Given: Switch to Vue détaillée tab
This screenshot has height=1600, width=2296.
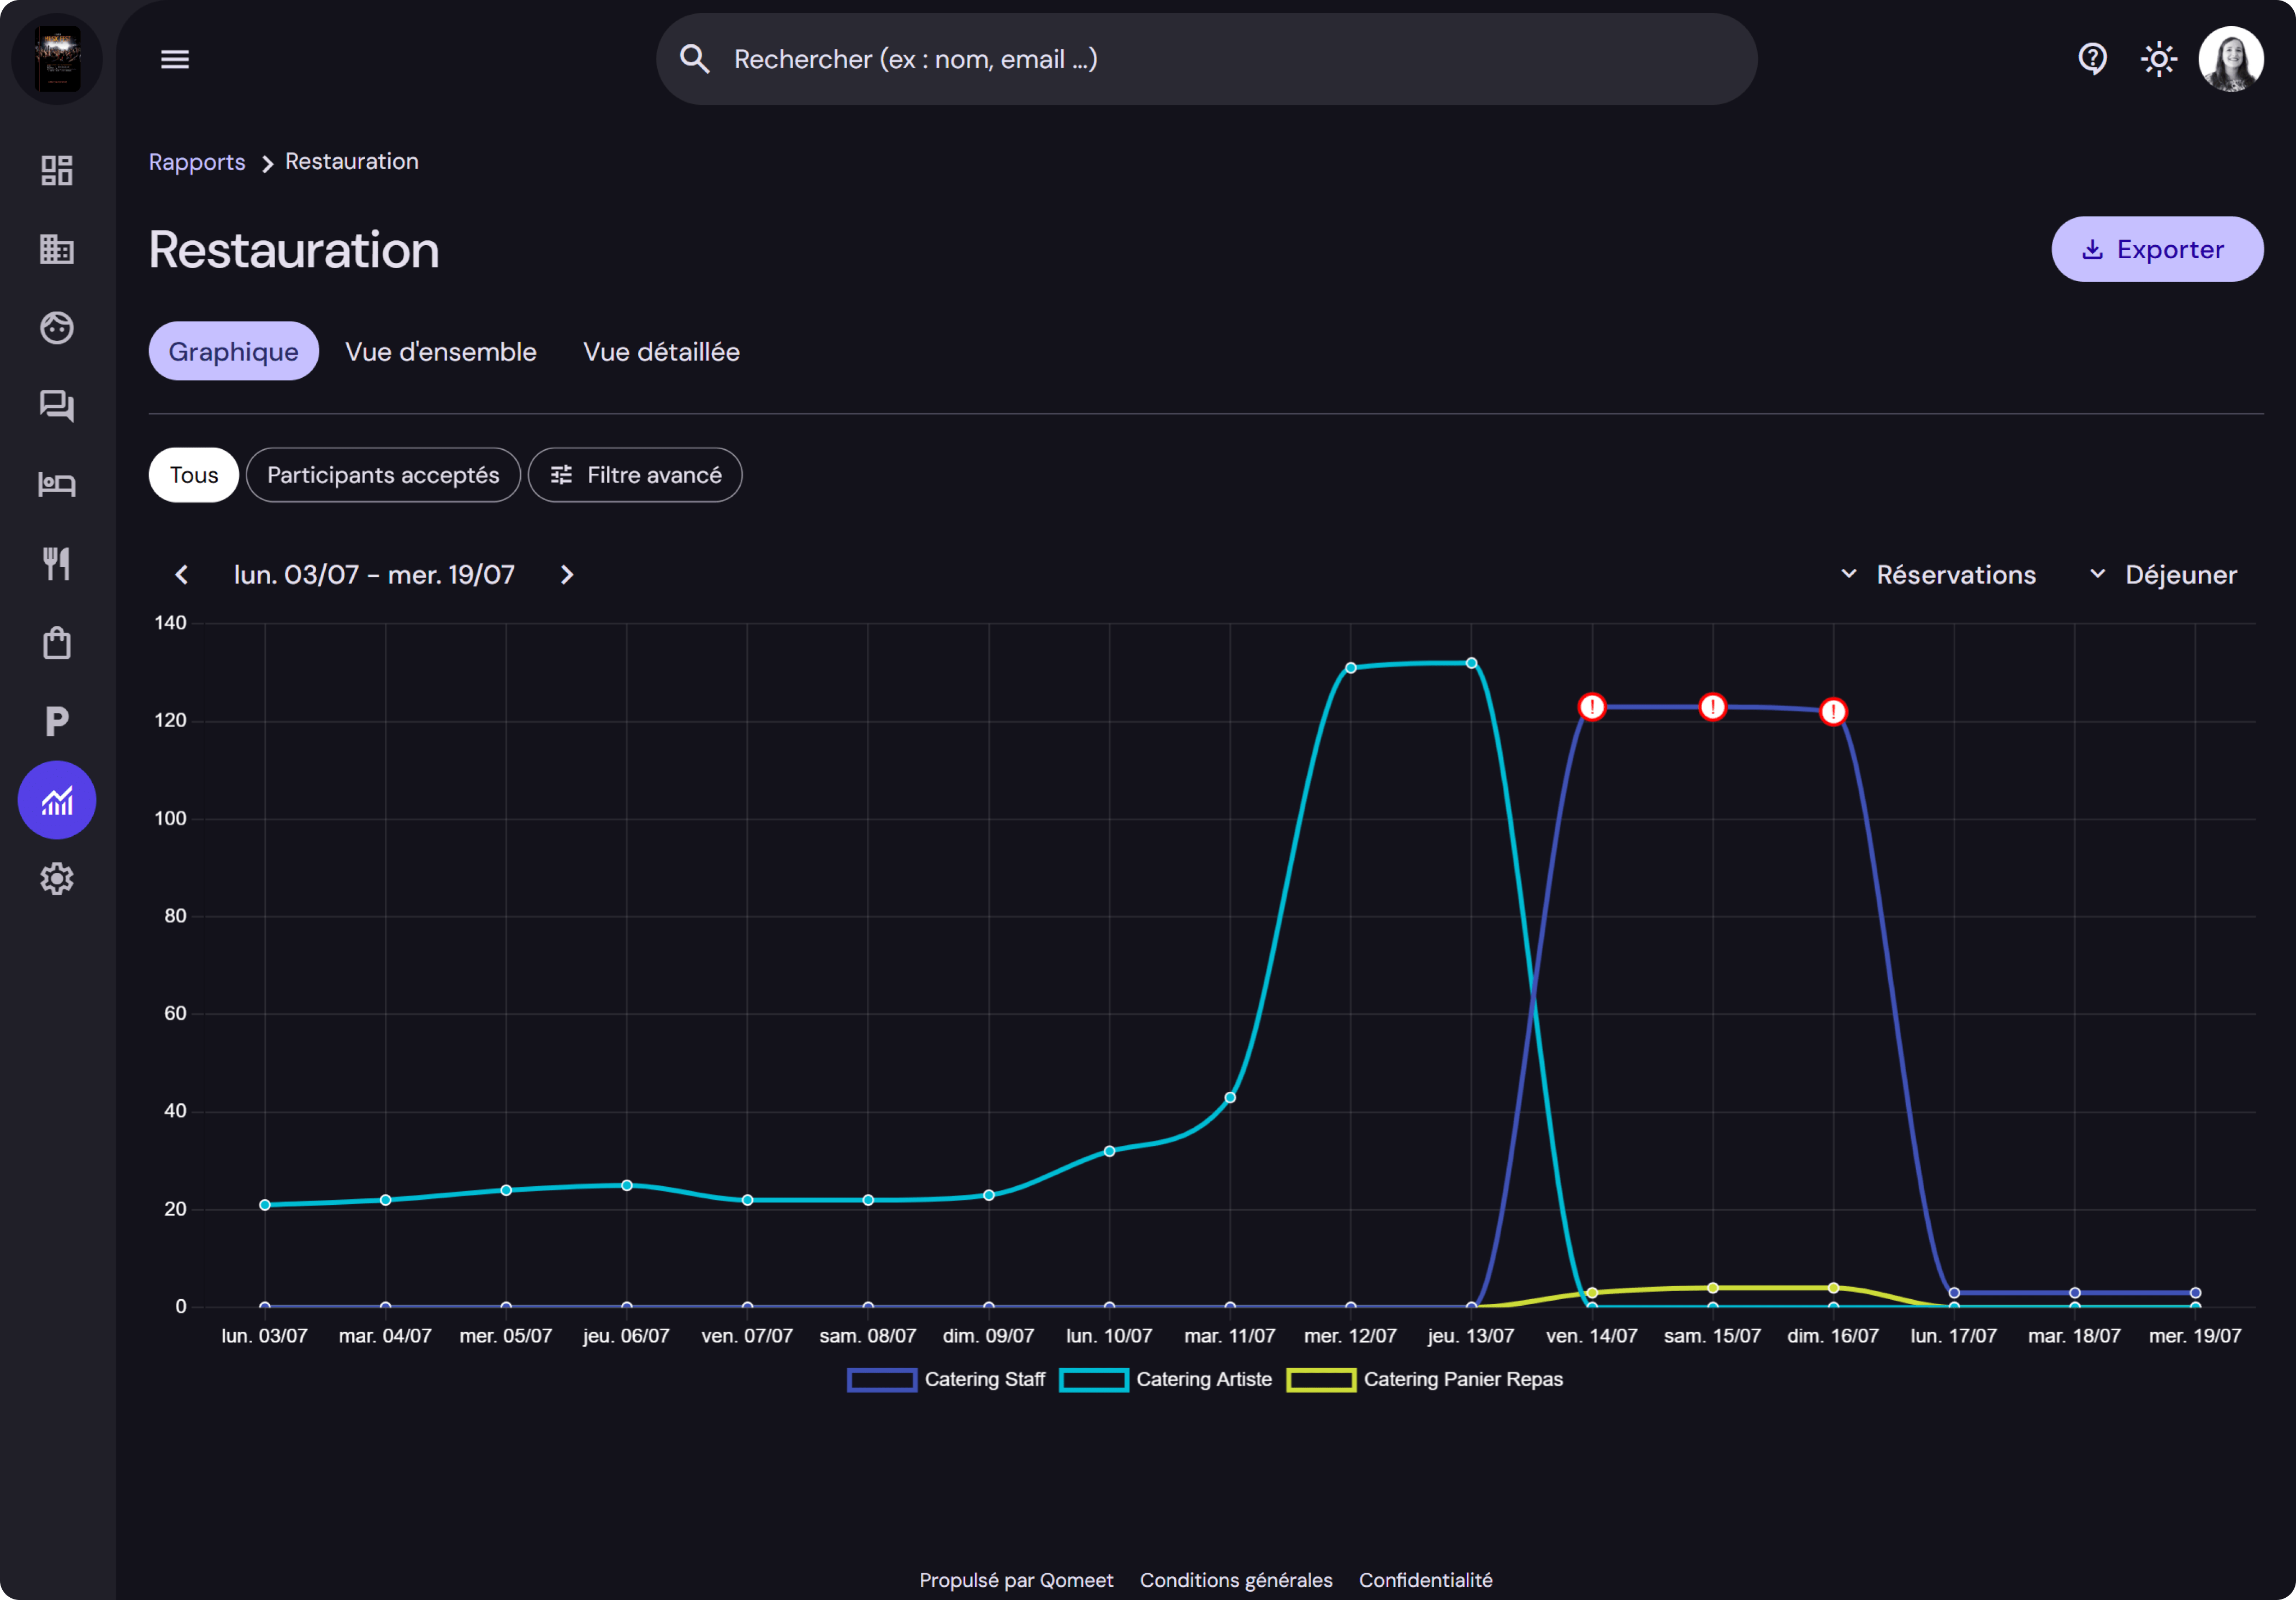Looking at the screenshot, I should (x=661, y=352).
